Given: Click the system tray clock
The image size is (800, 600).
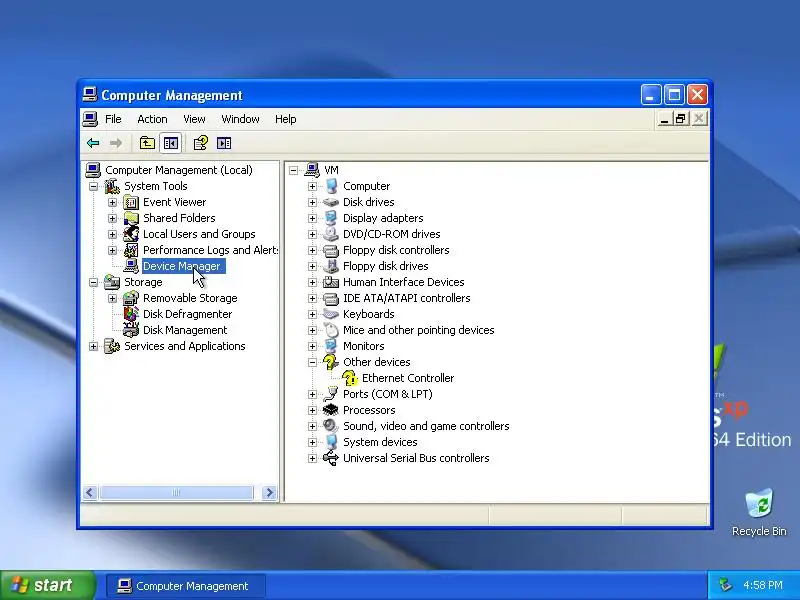Looking at the screenshot, I should click(763, 585).
